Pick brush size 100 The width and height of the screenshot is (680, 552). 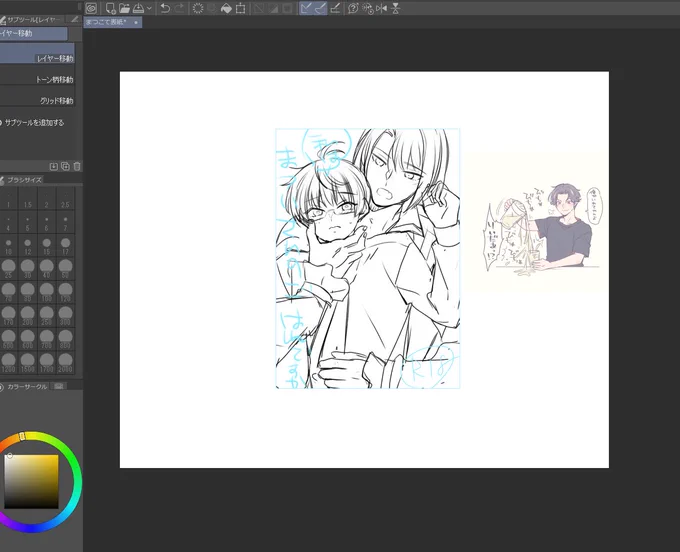pos(46,293)
